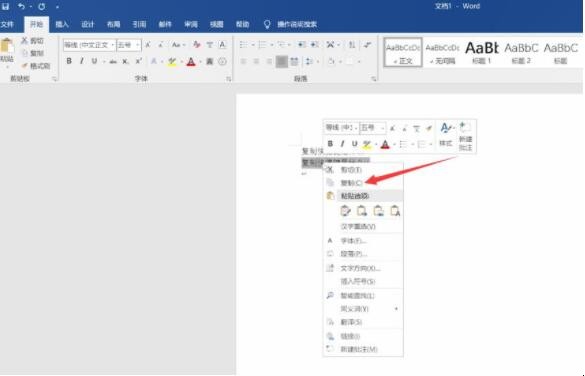The height and width of the screenshot is (376, 585).
Task: Toggle Bold in the ribbon font group
Action: click(x=69, y=61)
